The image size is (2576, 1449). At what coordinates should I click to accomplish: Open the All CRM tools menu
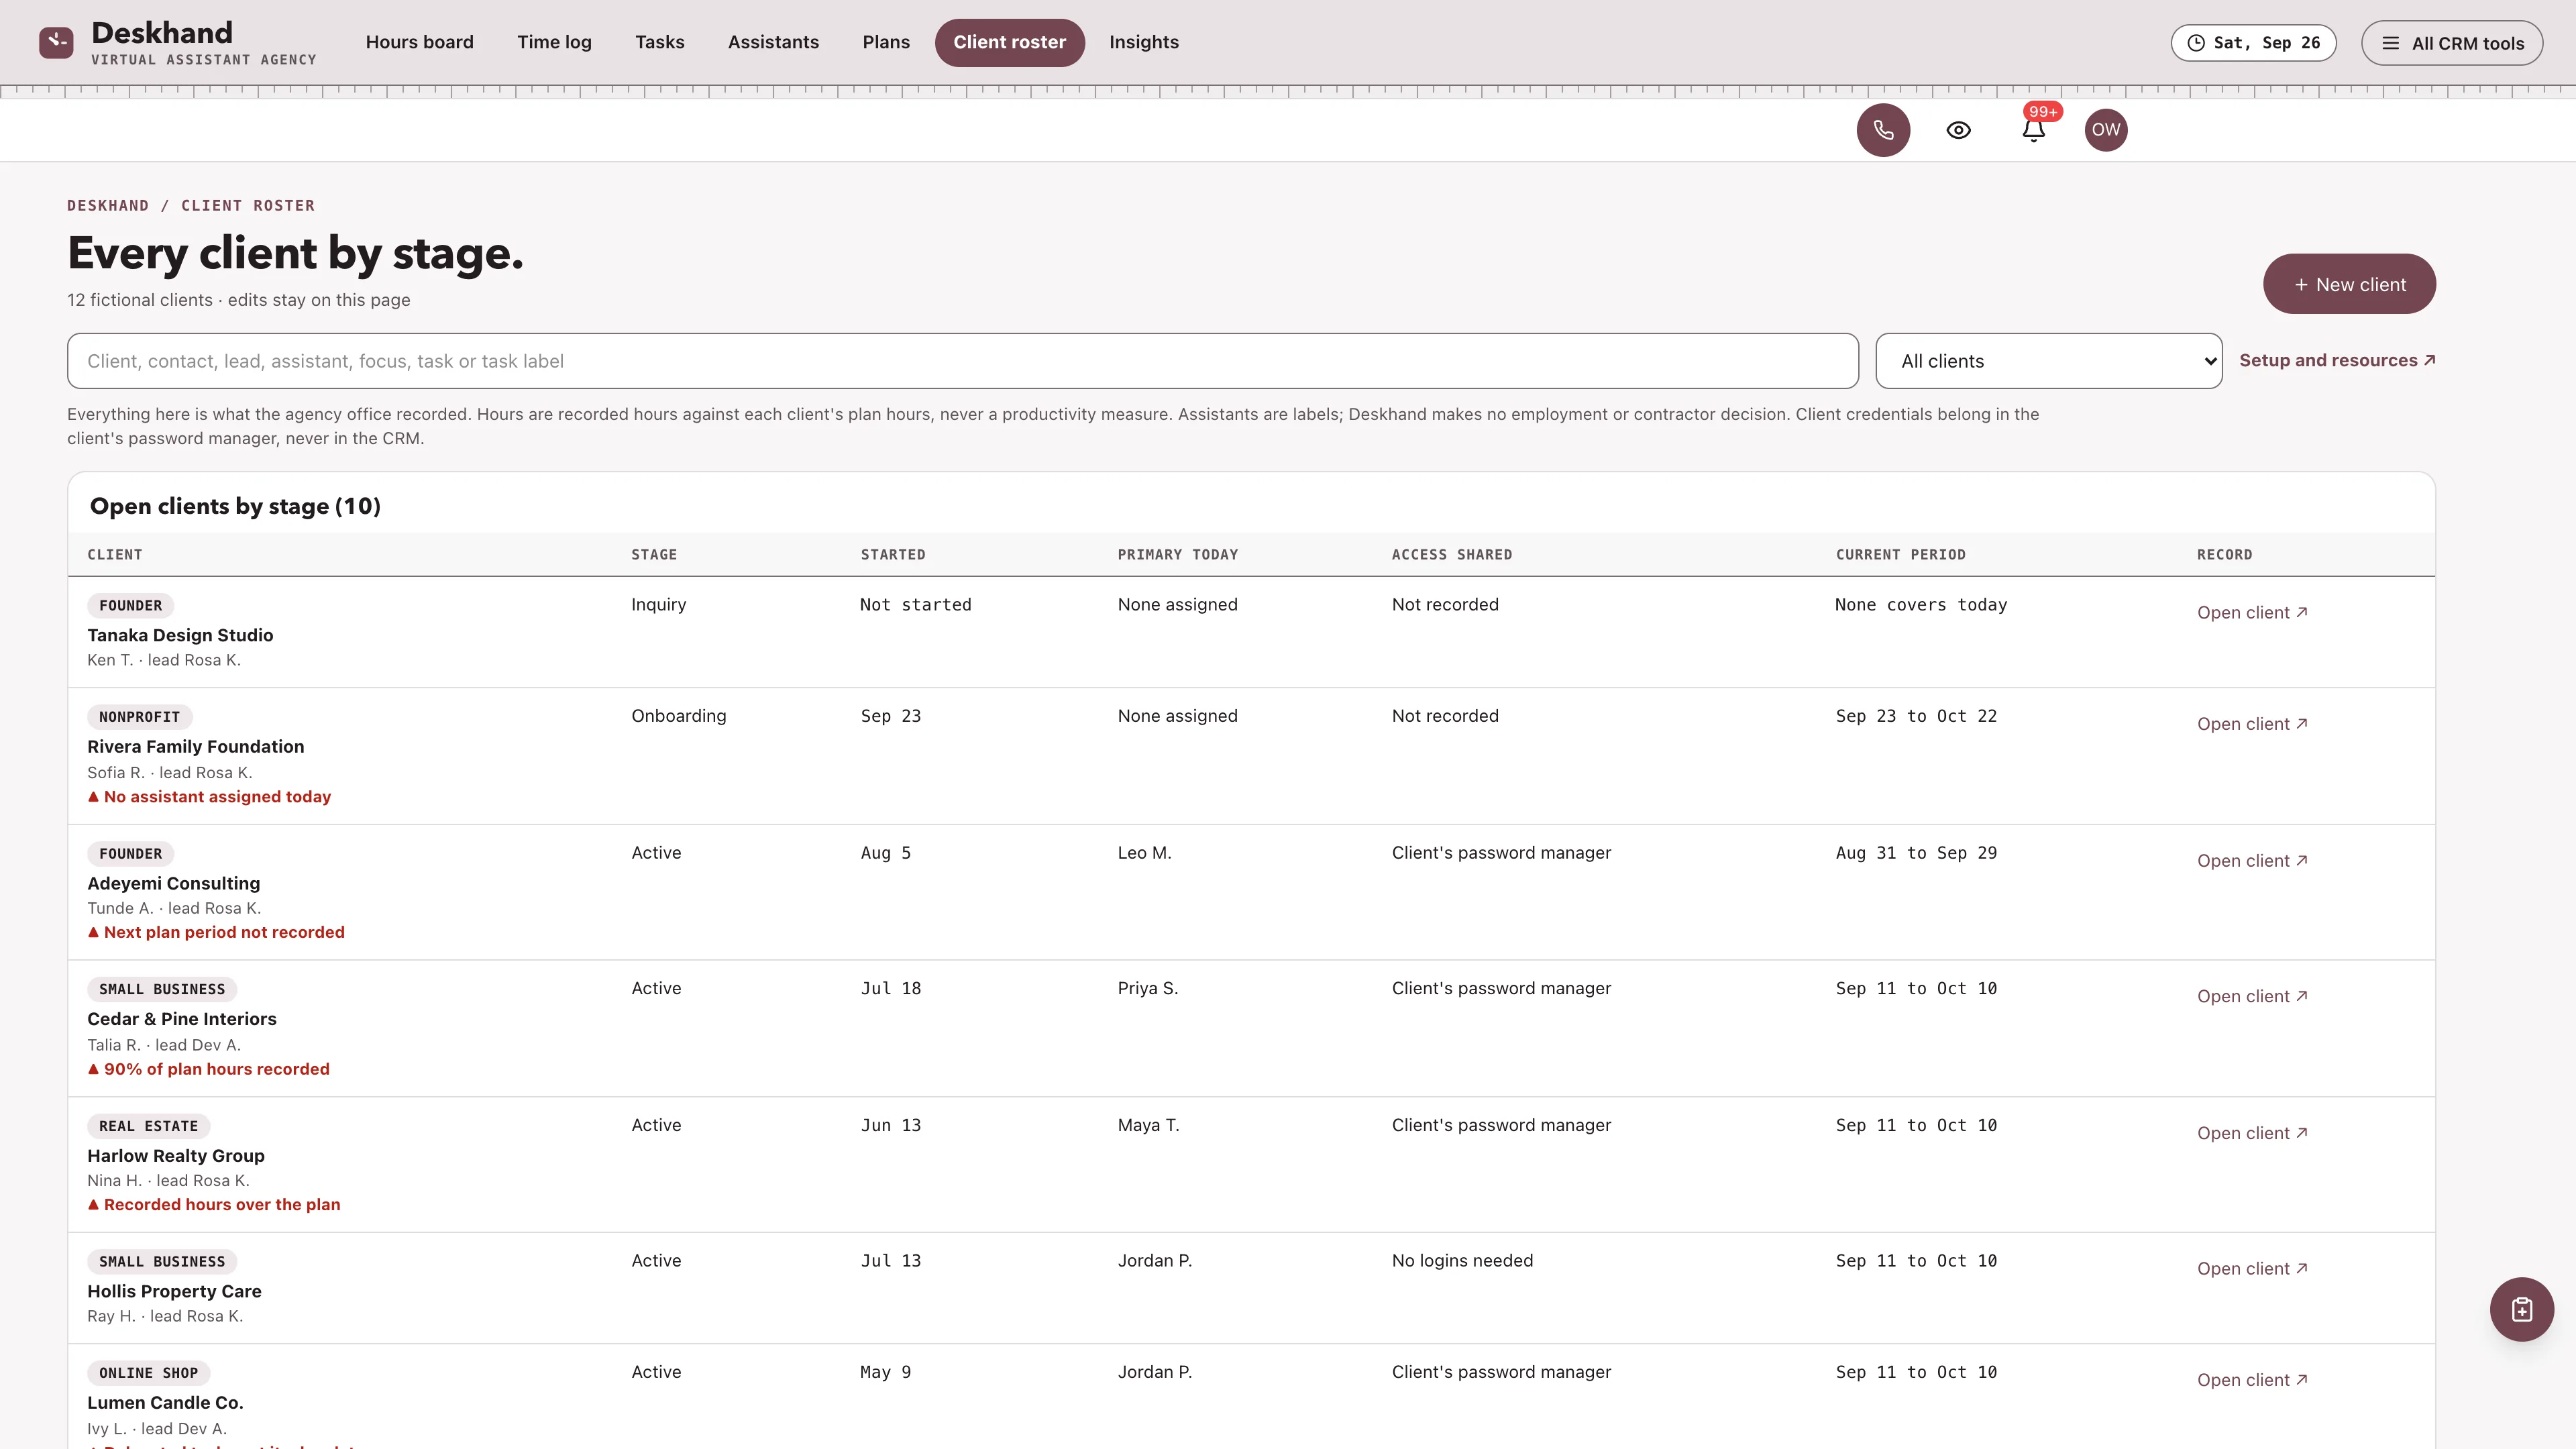[x=2452, y=43]
